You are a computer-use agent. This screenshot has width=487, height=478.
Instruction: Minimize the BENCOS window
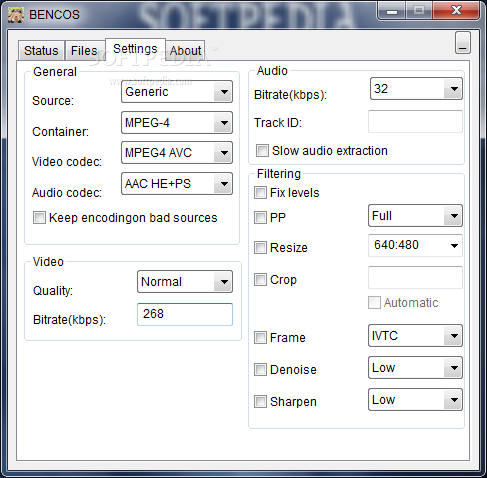pyautogui.click(x=392, y=11)
